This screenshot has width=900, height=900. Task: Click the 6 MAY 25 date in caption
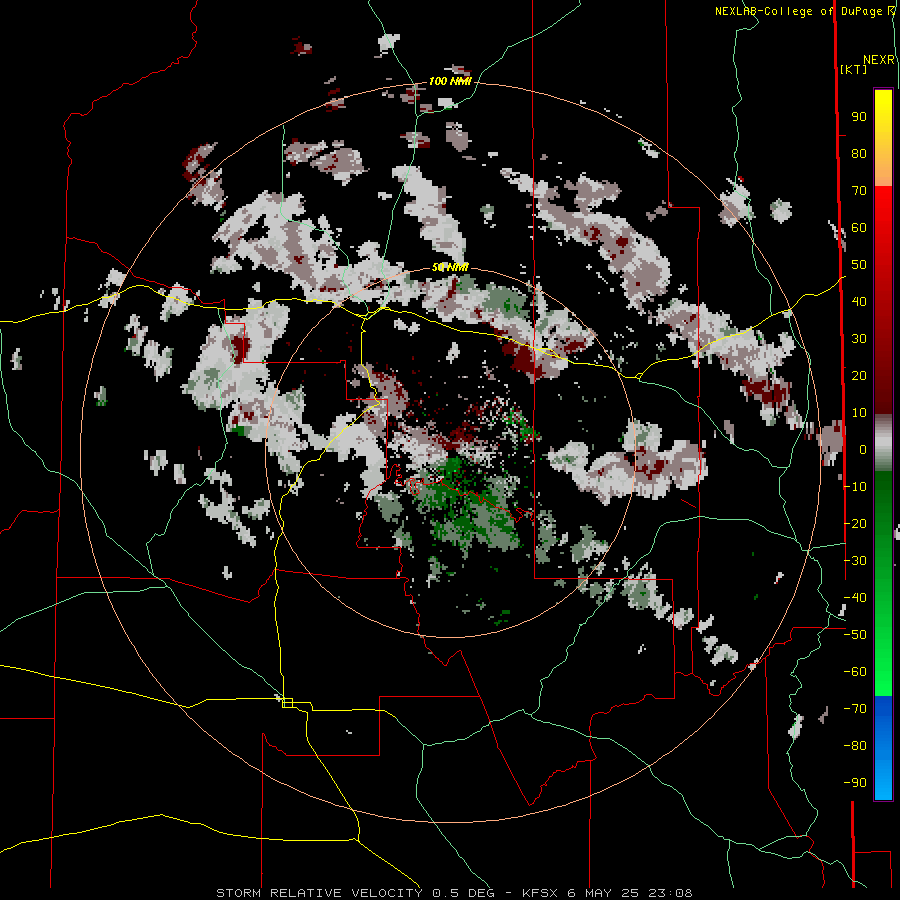[605, 893]
